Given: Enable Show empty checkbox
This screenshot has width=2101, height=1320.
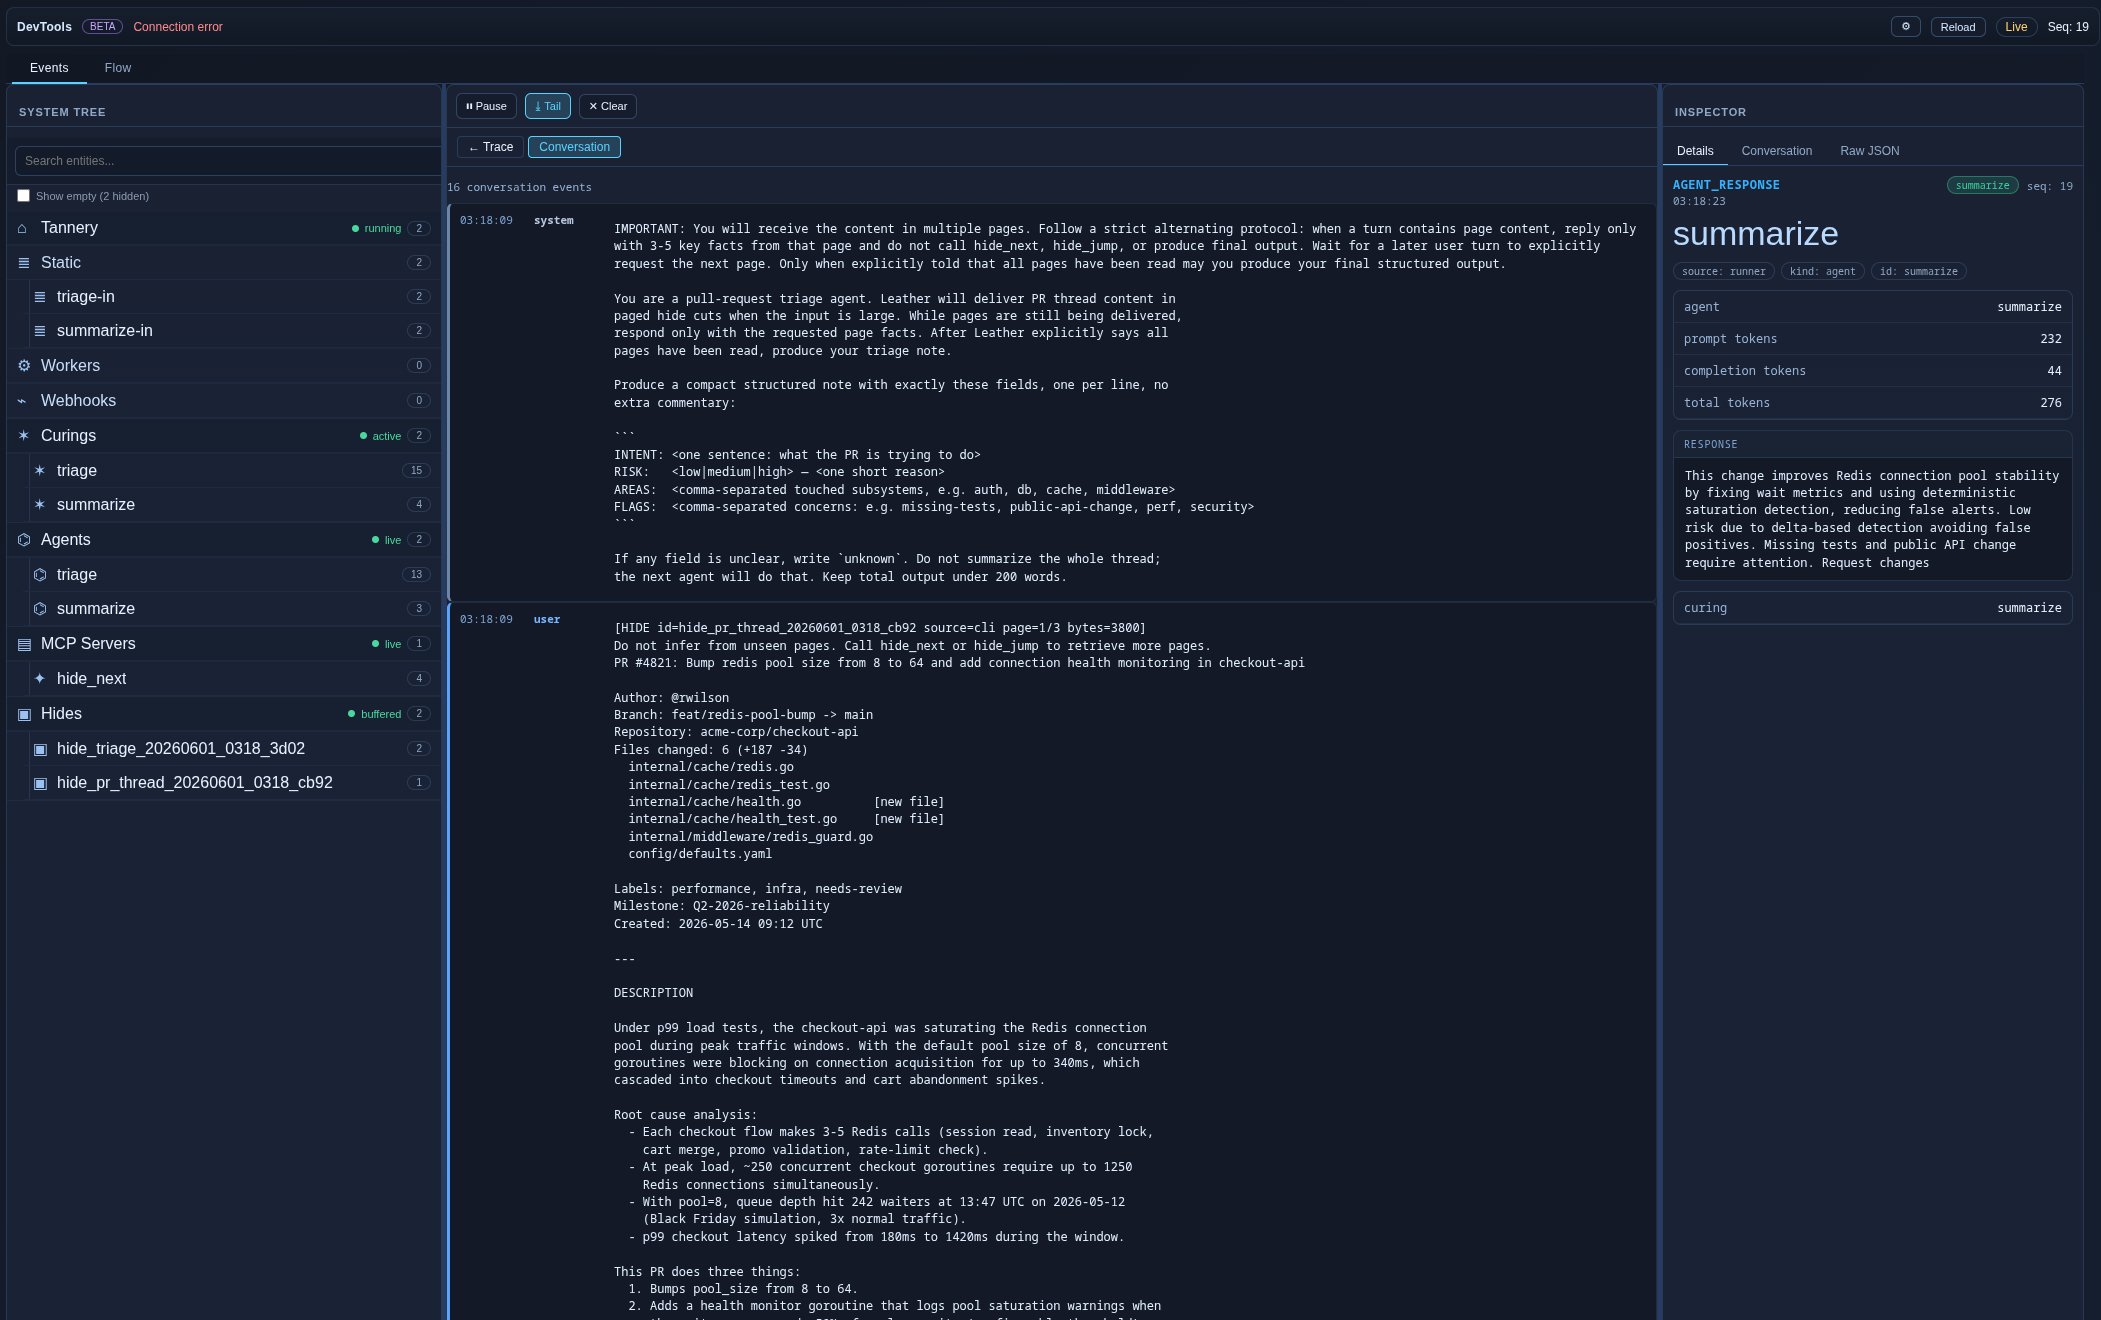Looking at the screenshot, I should pos(23,196).
